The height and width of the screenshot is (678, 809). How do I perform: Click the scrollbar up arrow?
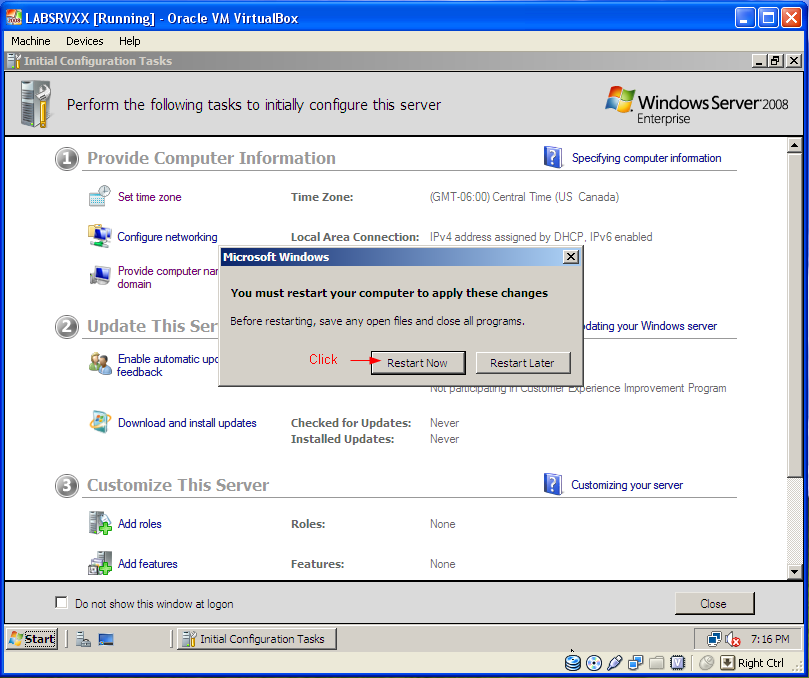tap(794, 146)
